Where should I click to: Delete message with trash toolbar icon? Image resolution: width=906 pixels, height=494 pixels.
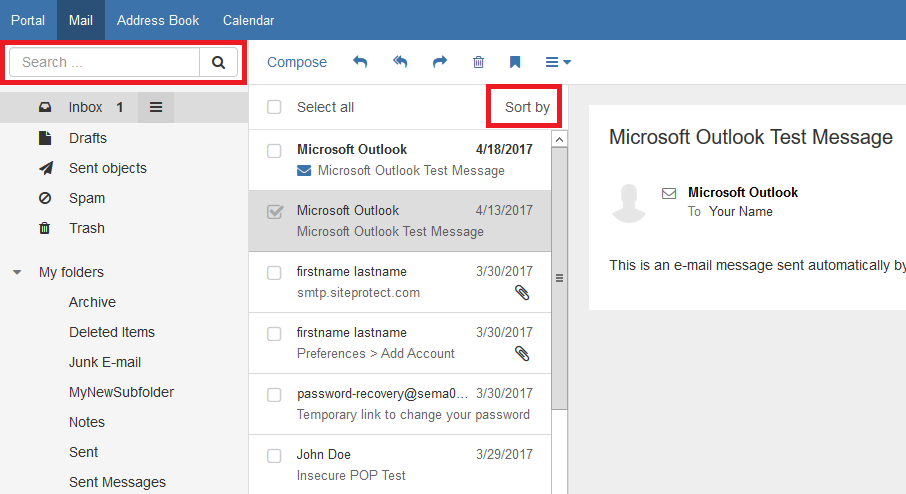click(x=478, y=62)
